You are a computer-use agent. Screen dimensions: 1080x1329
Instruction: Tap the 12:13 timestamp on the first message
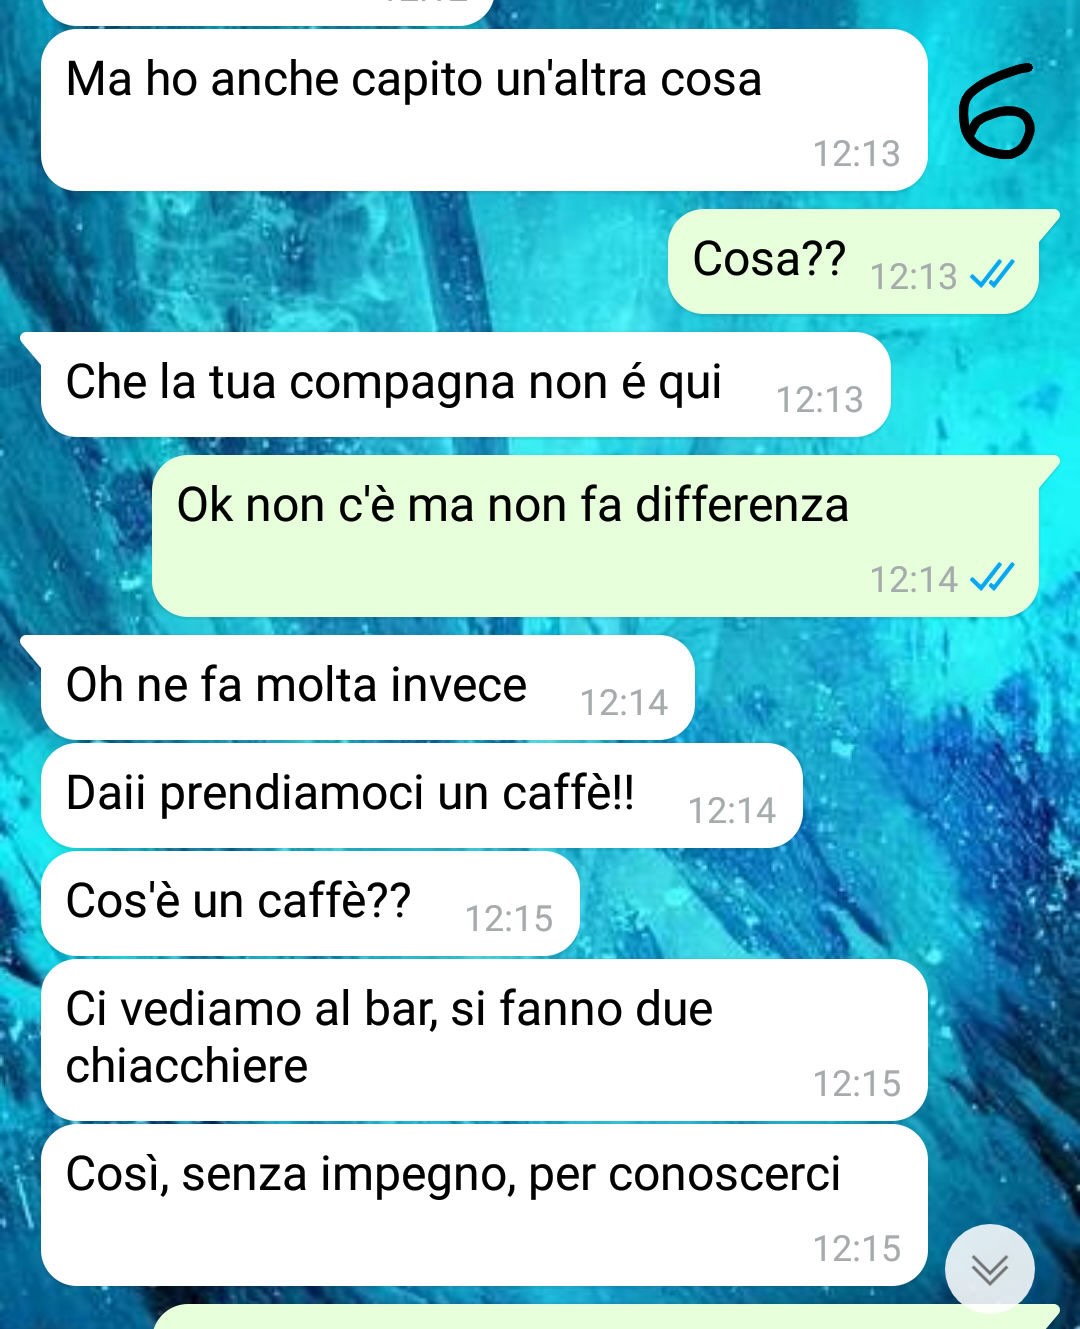pyautogui.click(x=856, y=153)
